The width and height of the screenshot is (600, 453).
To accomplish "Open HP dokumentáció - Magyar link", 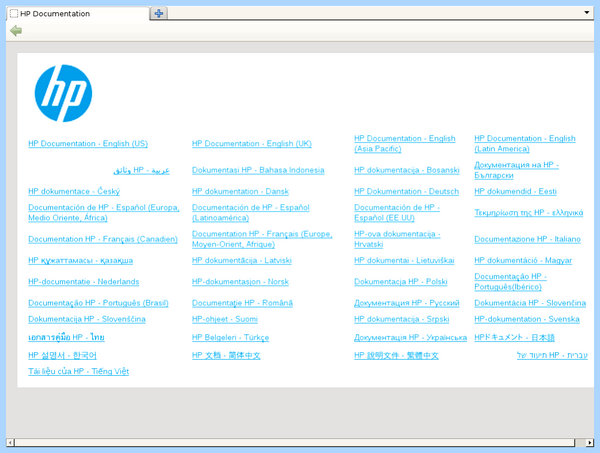I will 523,261.
